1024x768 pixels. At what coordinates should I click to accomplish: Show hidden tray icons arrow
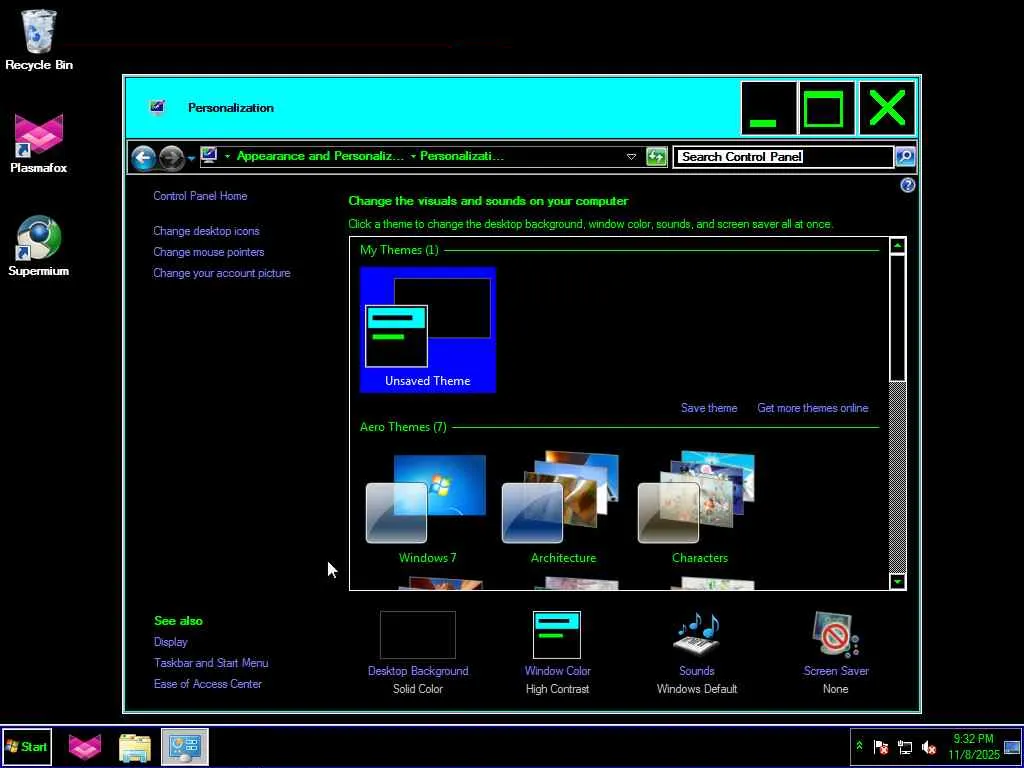coord(859,746)
